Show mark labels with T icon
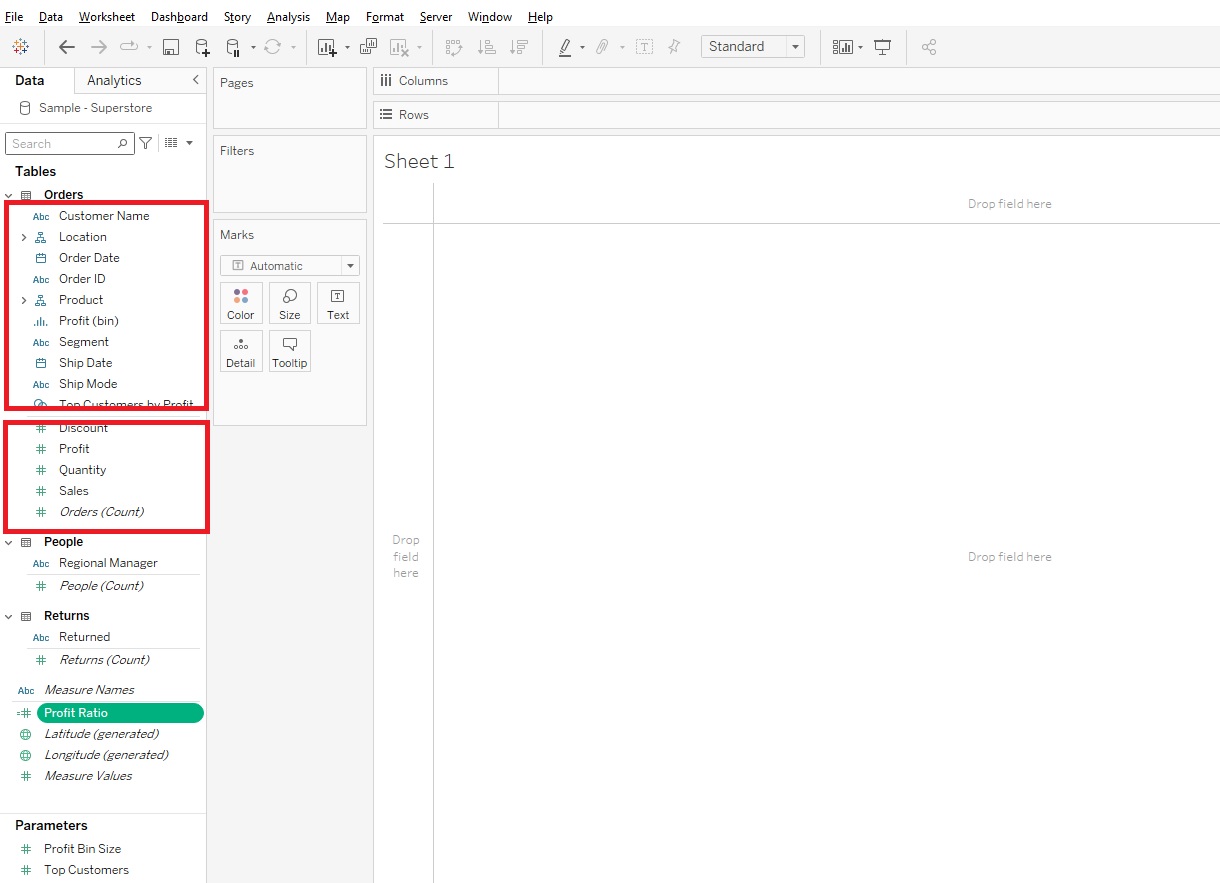Screen dimensions: 1220x883 coord(645,47)
